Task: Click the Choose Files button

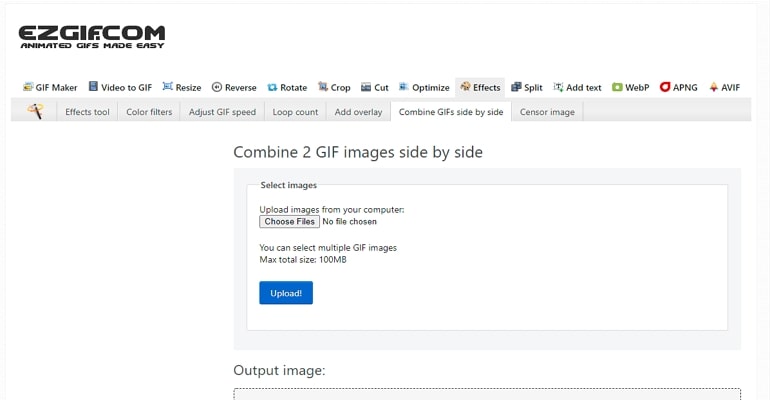Action: point(290,221)
